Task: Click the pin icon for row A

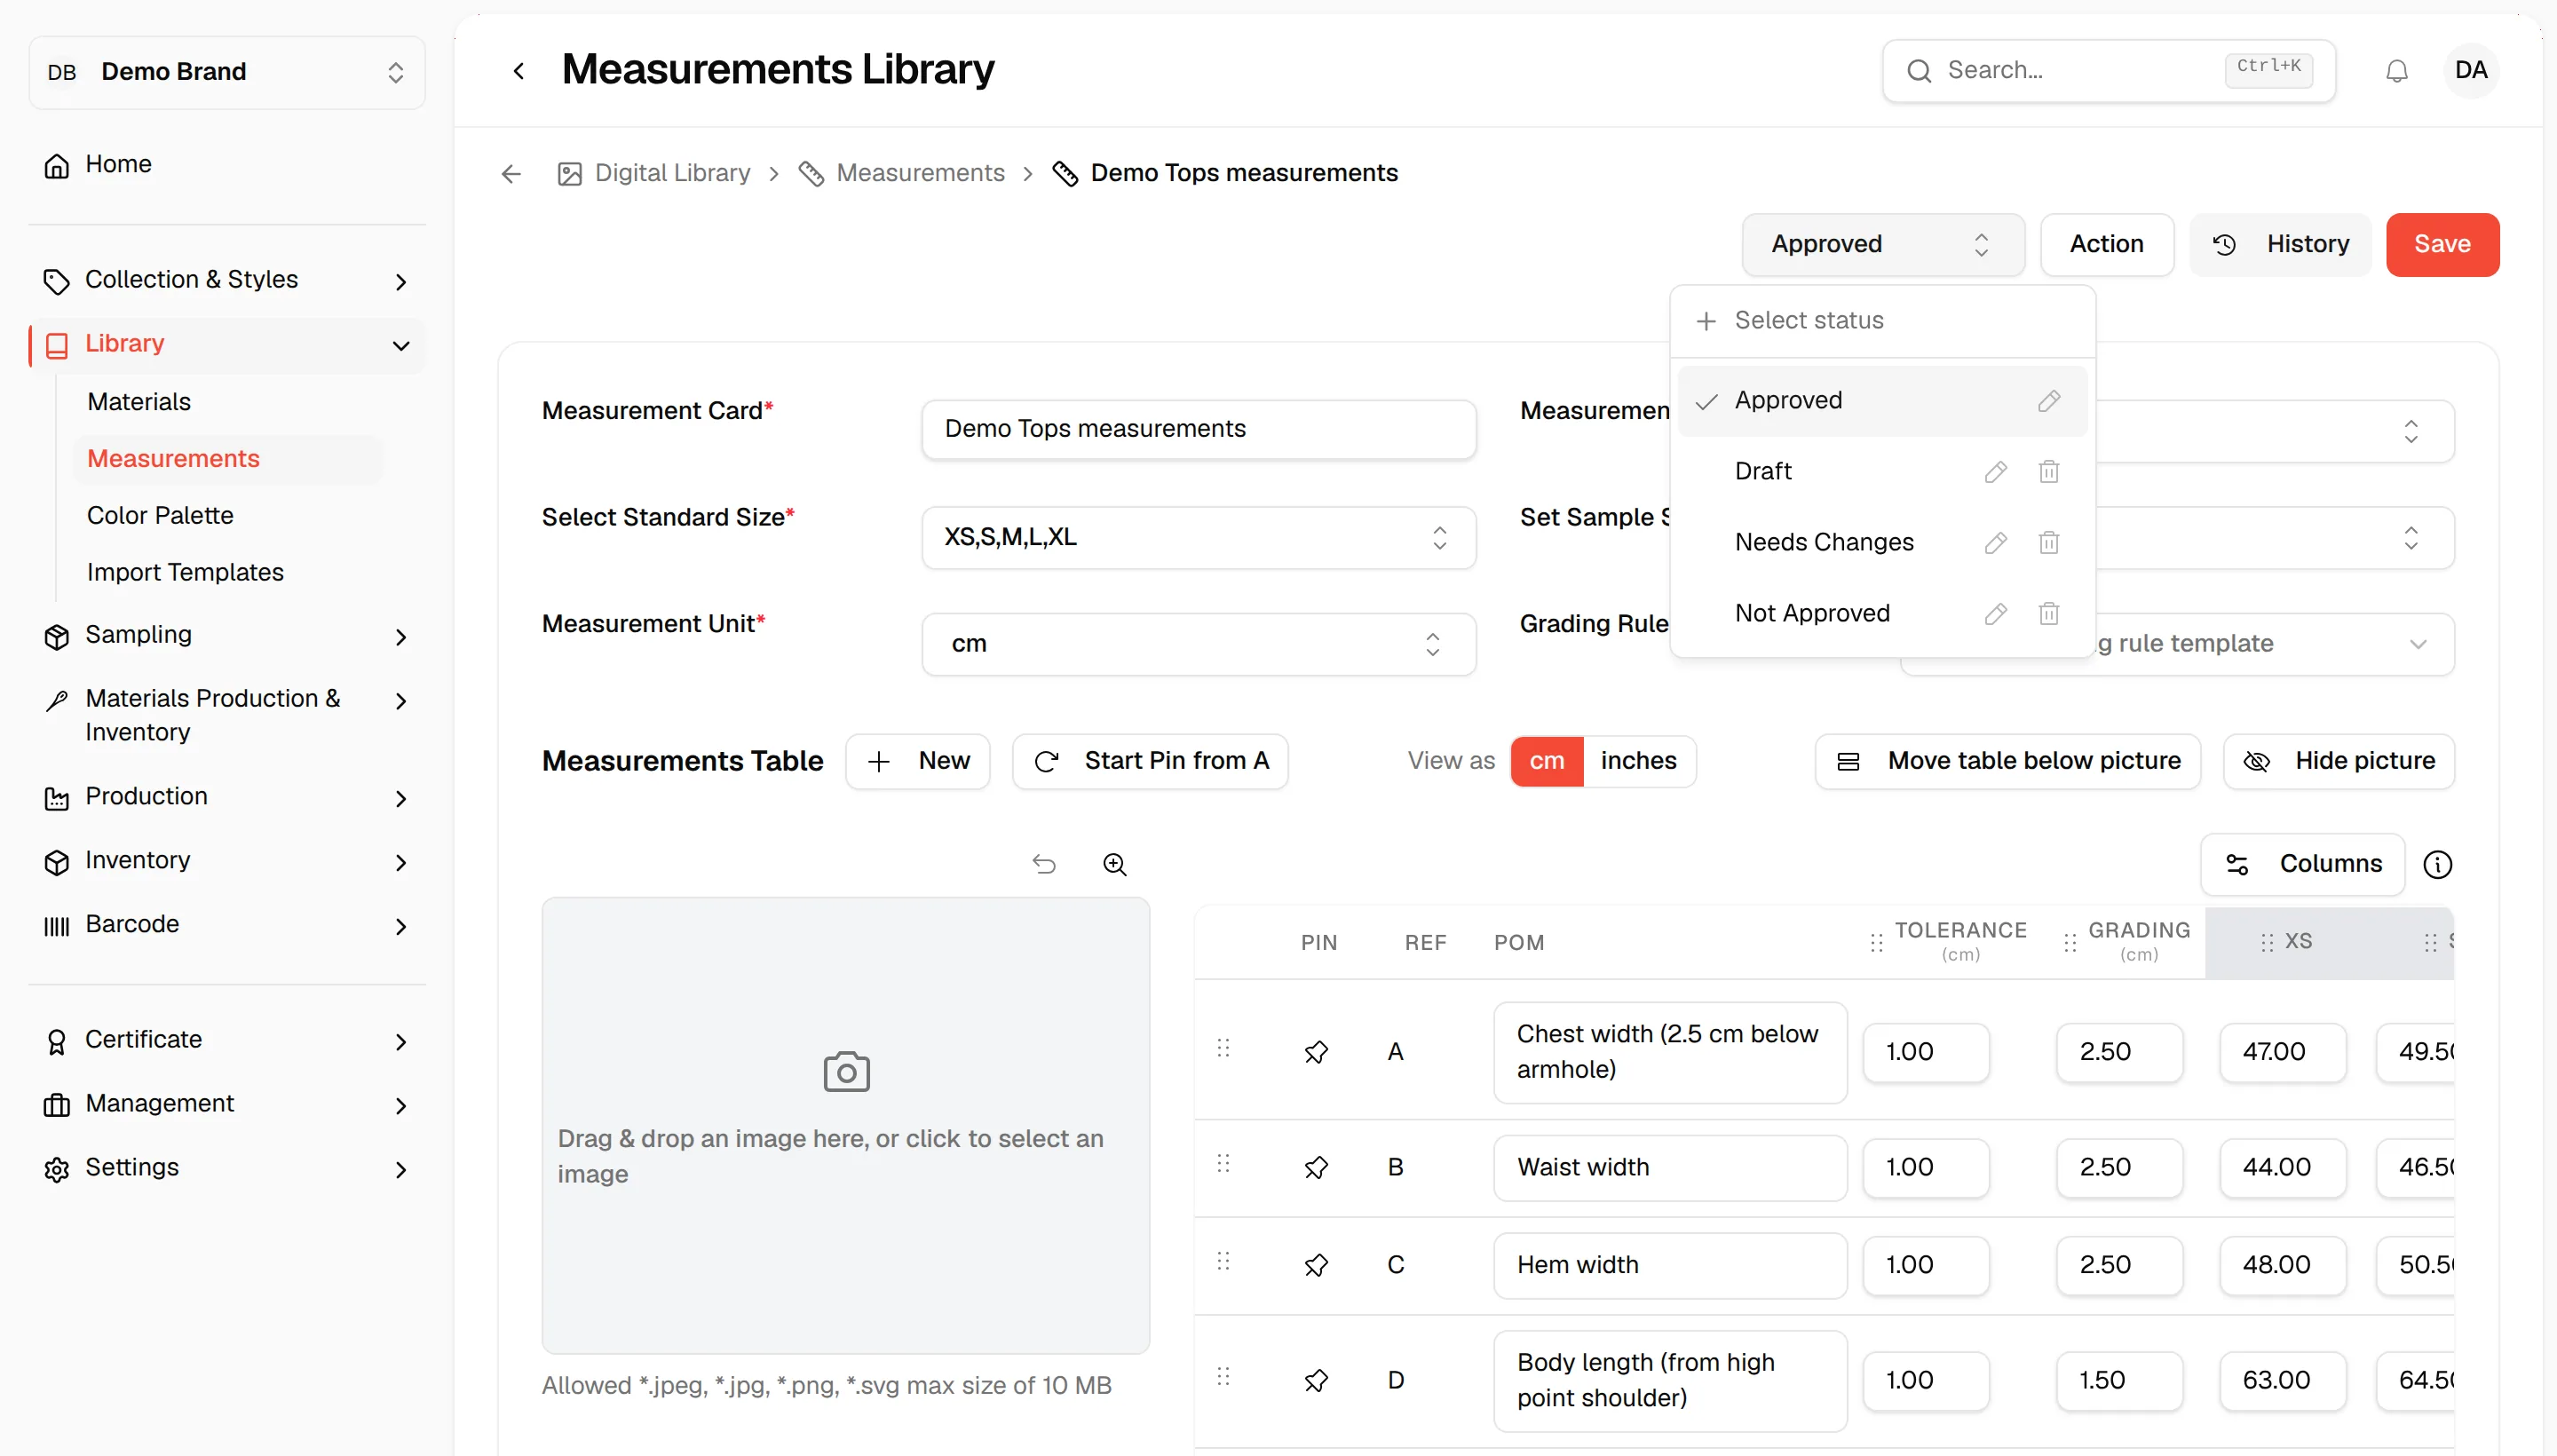Action: point(1316,1052)
